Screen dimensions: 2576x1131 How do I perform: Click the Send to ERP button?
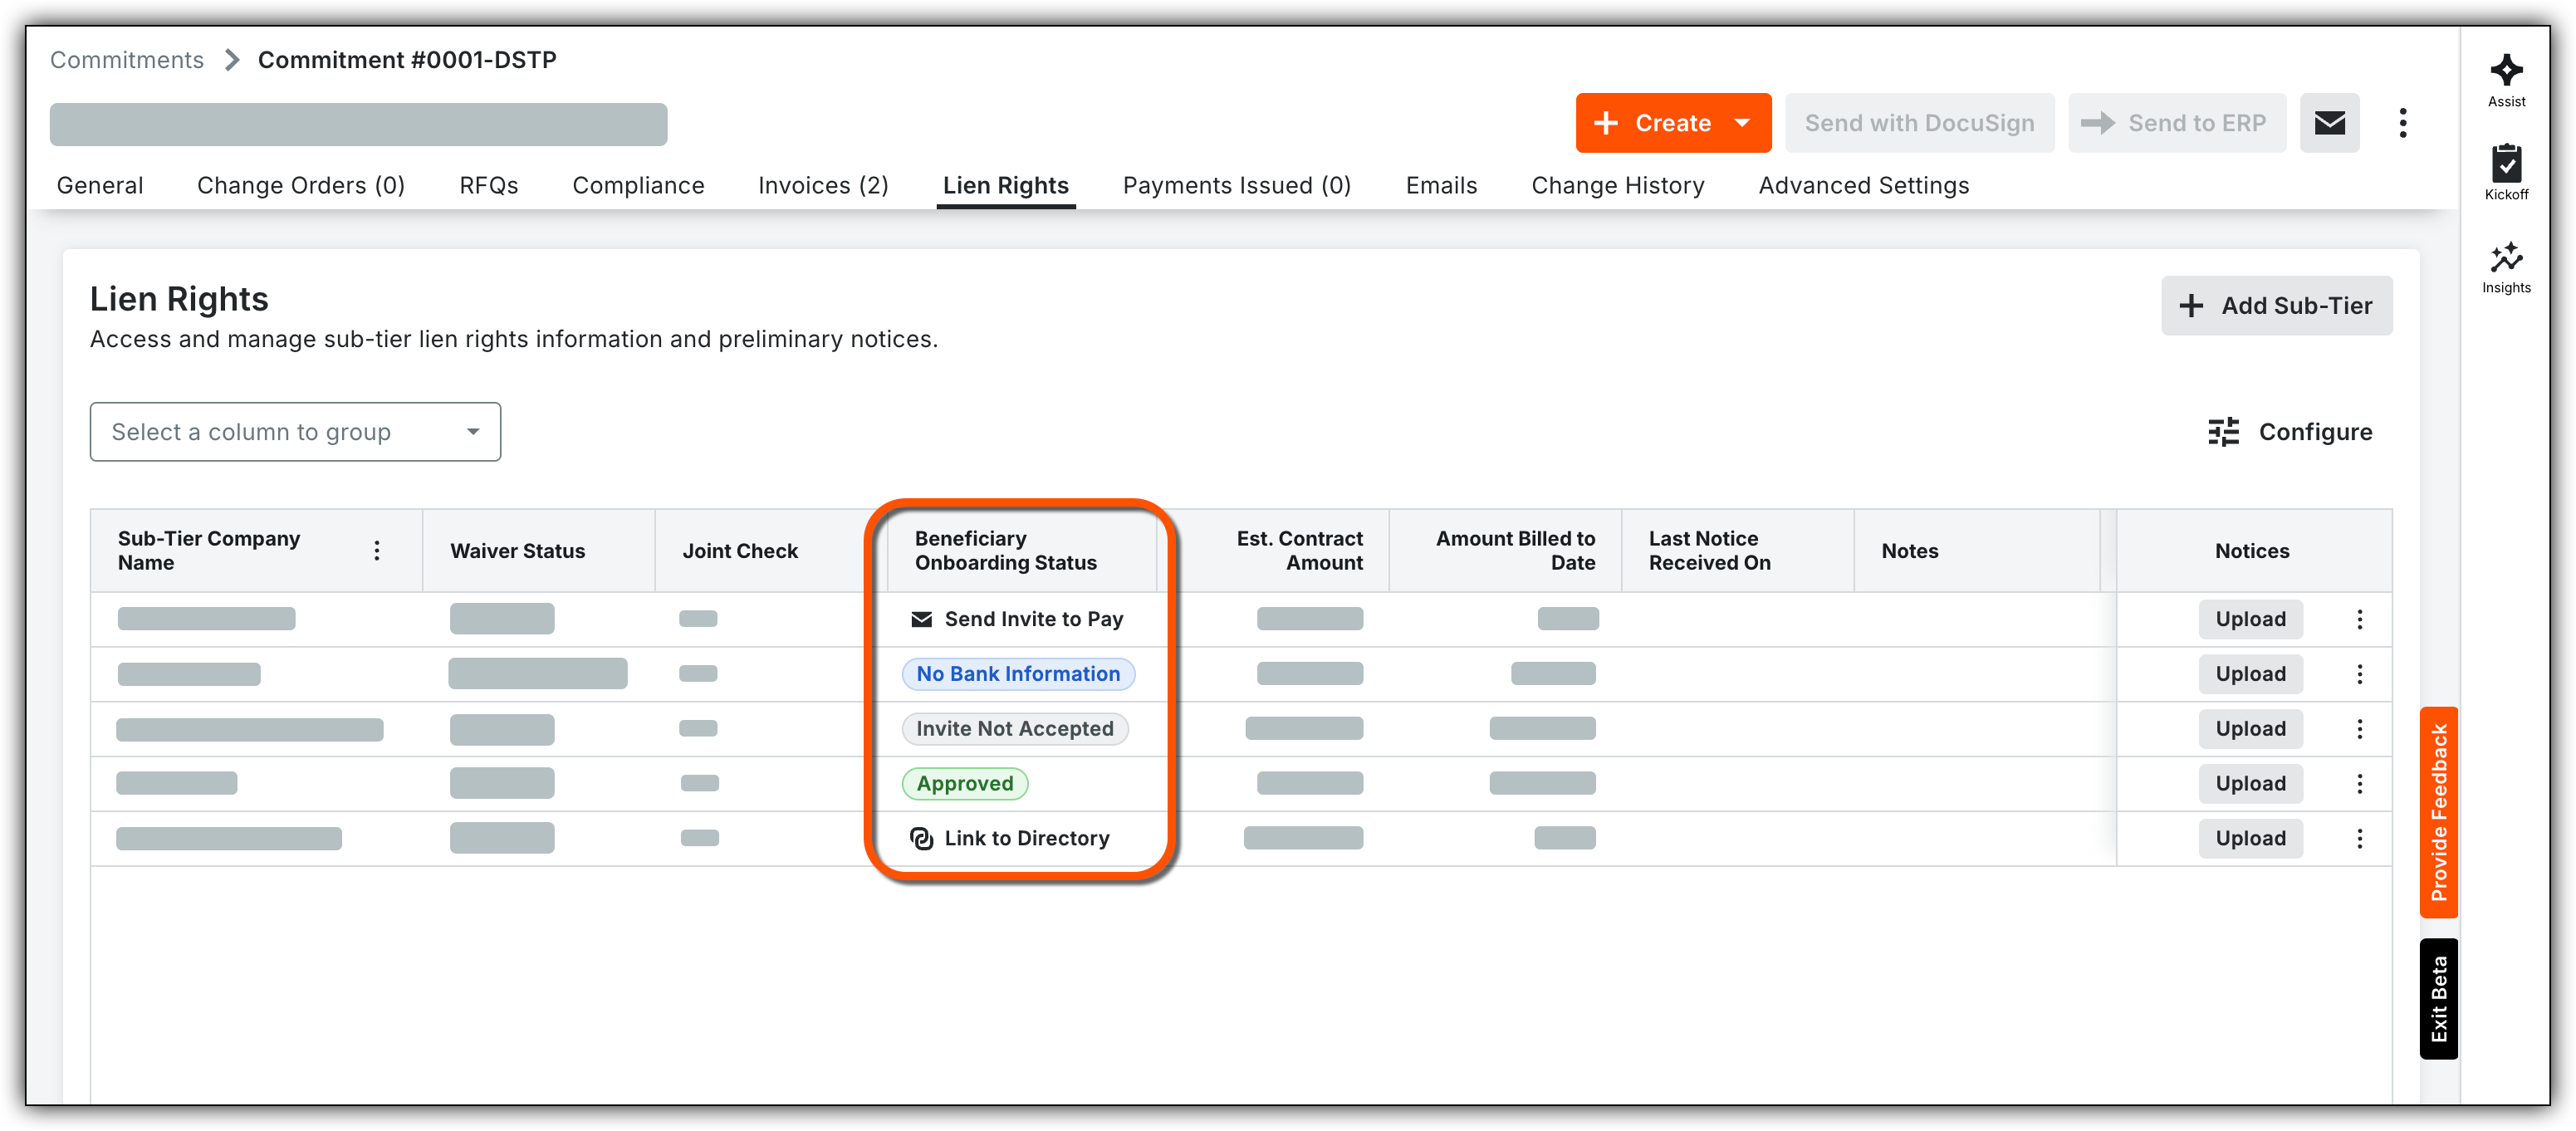tap(2176, 123)
